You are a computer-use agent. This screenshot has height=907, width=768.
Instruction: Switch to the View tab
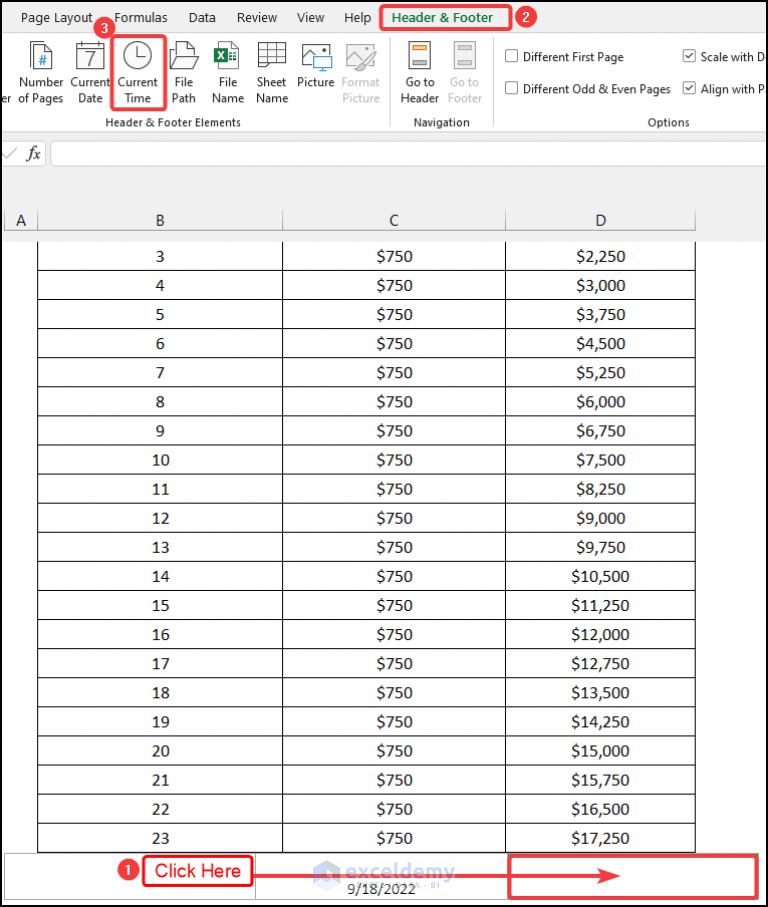pos(311,17)
